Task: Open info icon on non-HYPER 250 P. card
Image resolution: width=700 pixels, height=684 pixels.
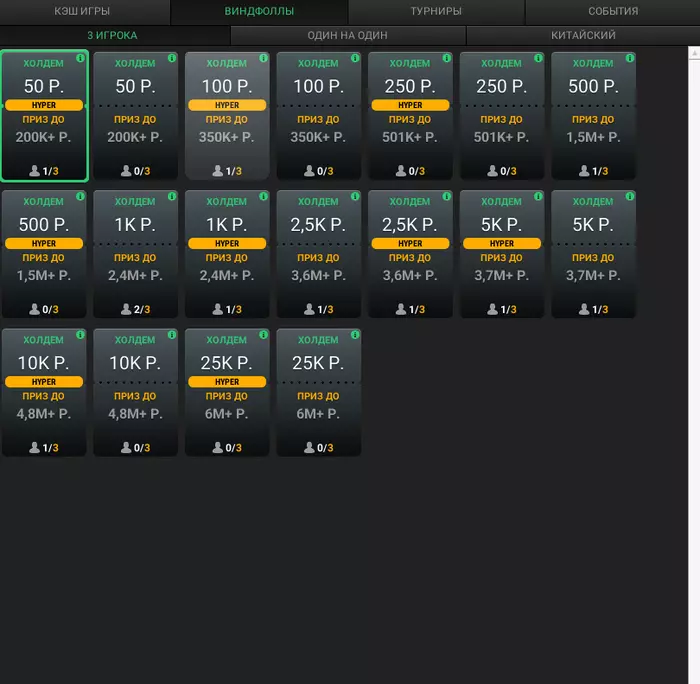Action: point(538,58)
